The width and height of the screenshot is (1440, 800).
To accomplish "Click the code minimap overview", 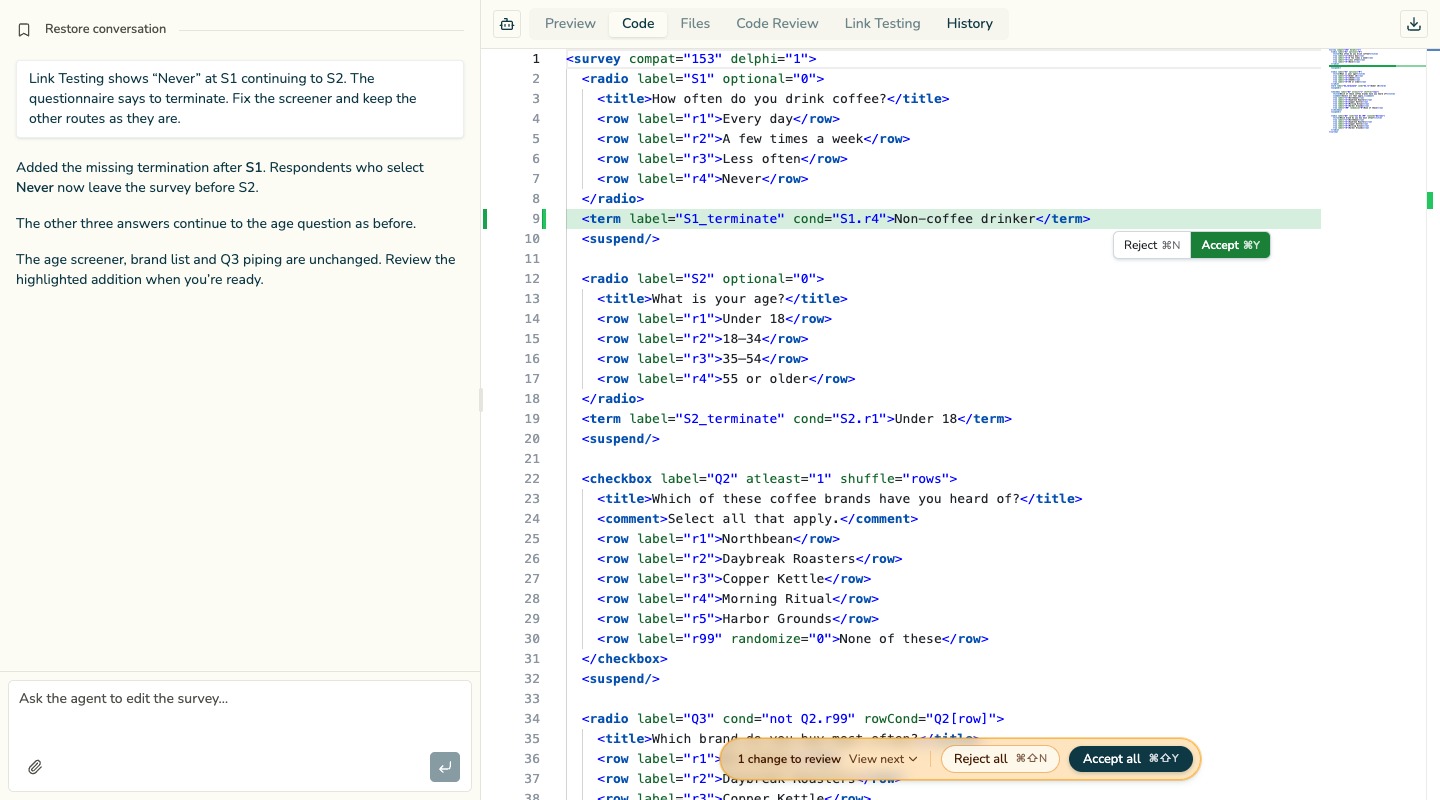I will tap(1376, 90).
